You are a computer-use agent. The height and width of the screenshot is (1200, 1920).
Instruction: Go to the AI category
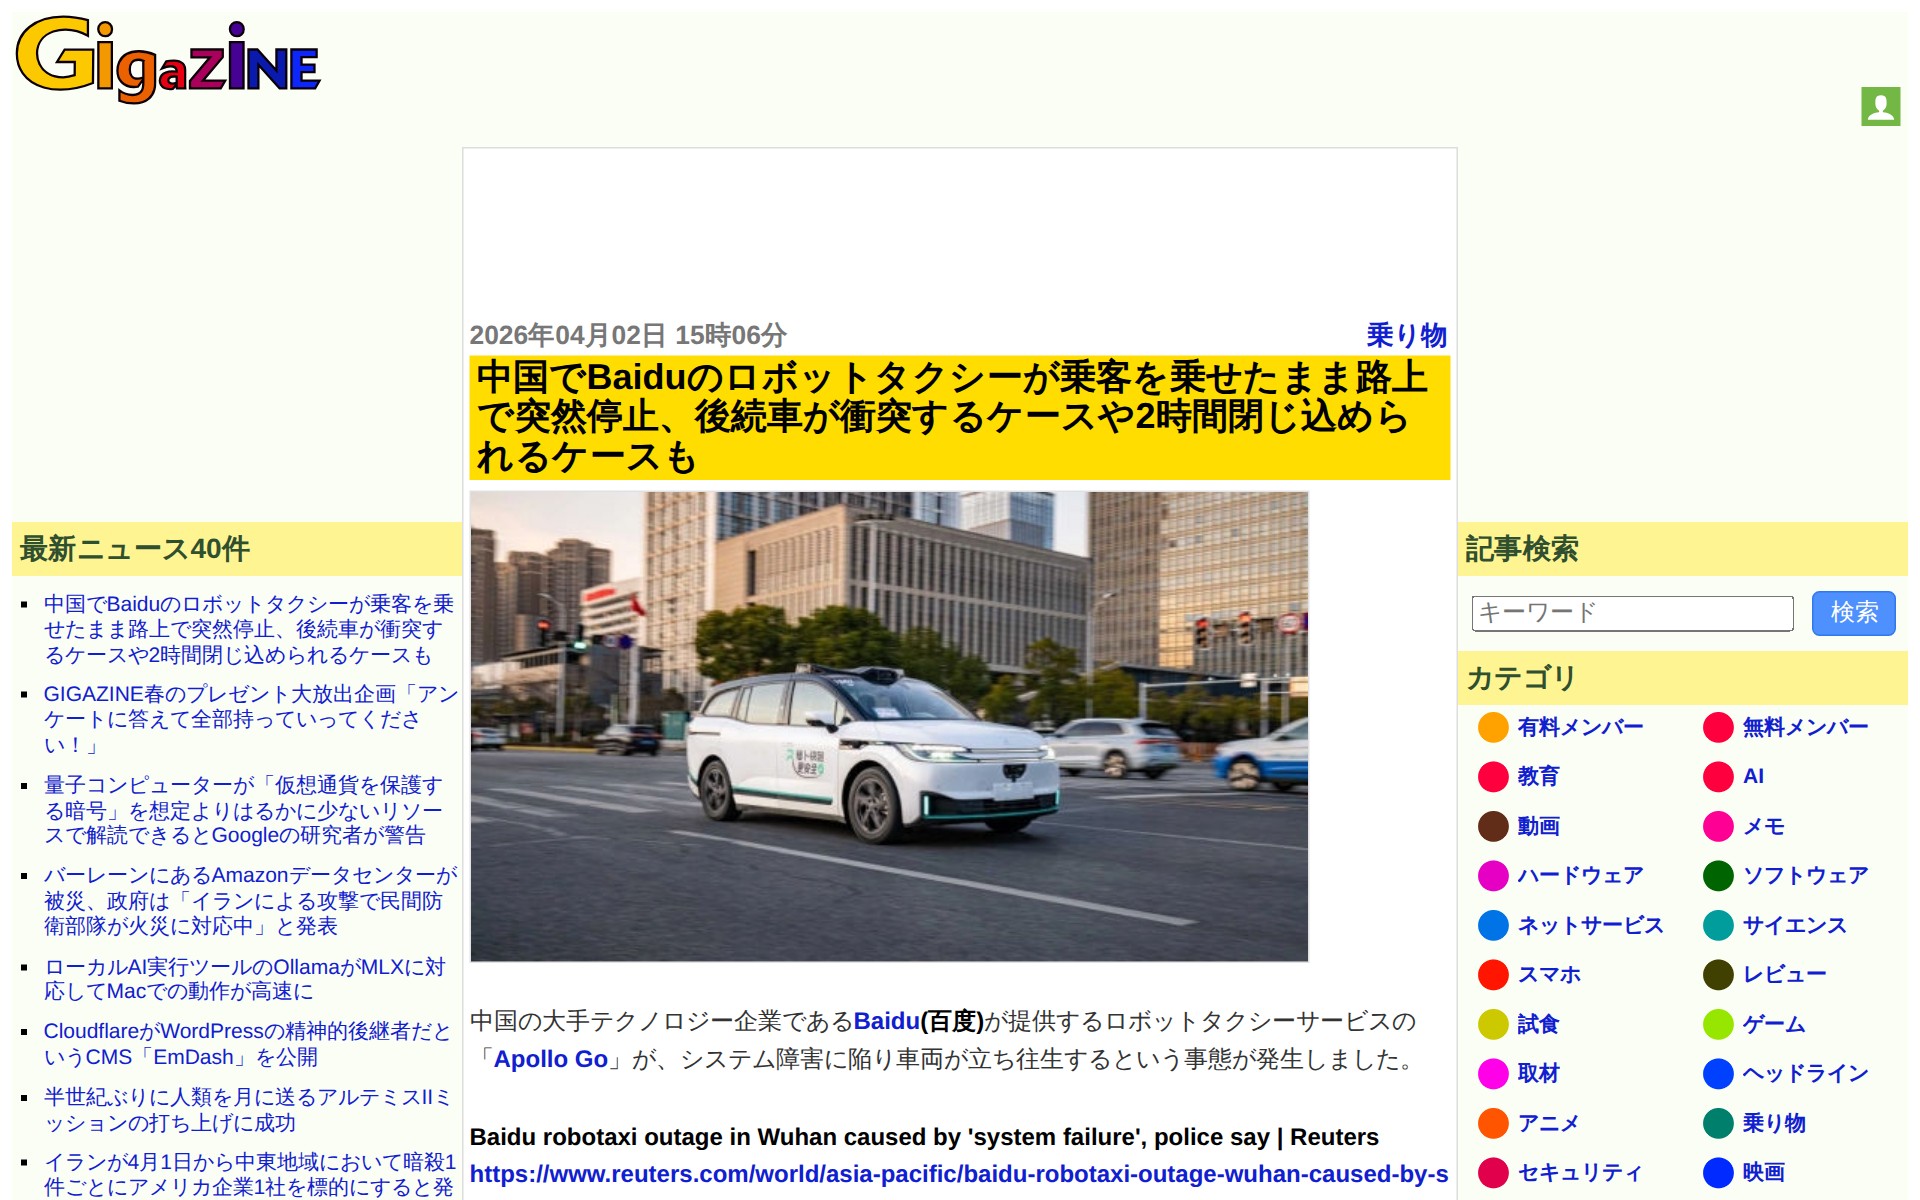(1753, 776)
